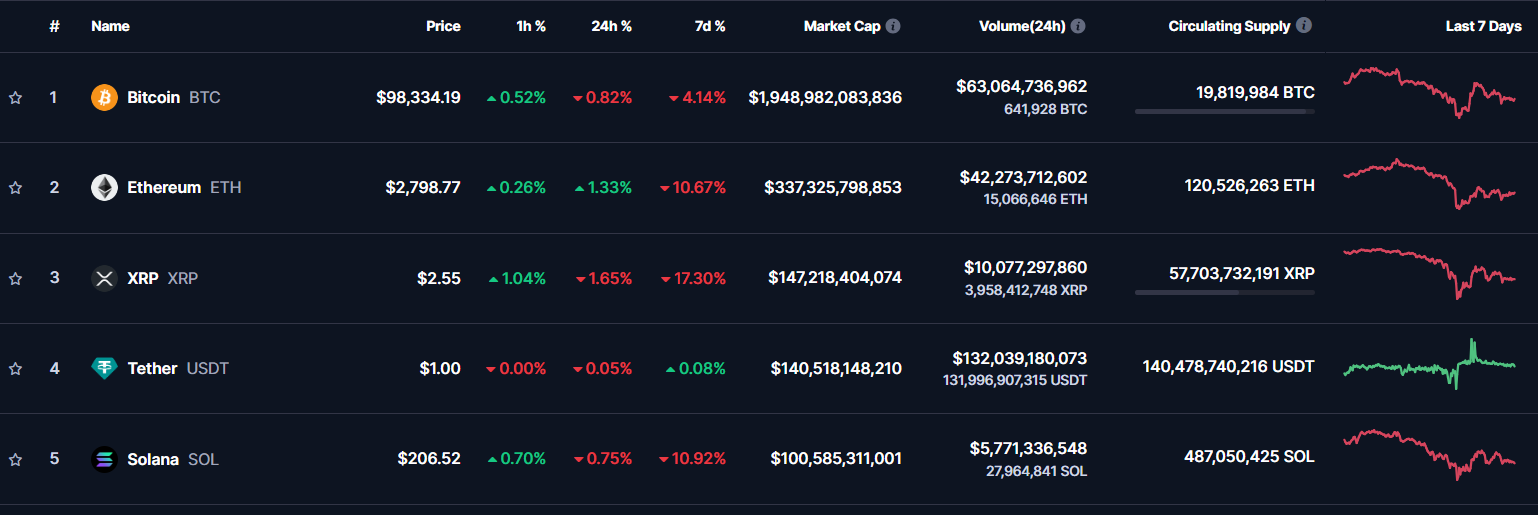Click Solana supply 487,050,425 SOL
Screen dimensions: 1538x515
click(1249, 457)
